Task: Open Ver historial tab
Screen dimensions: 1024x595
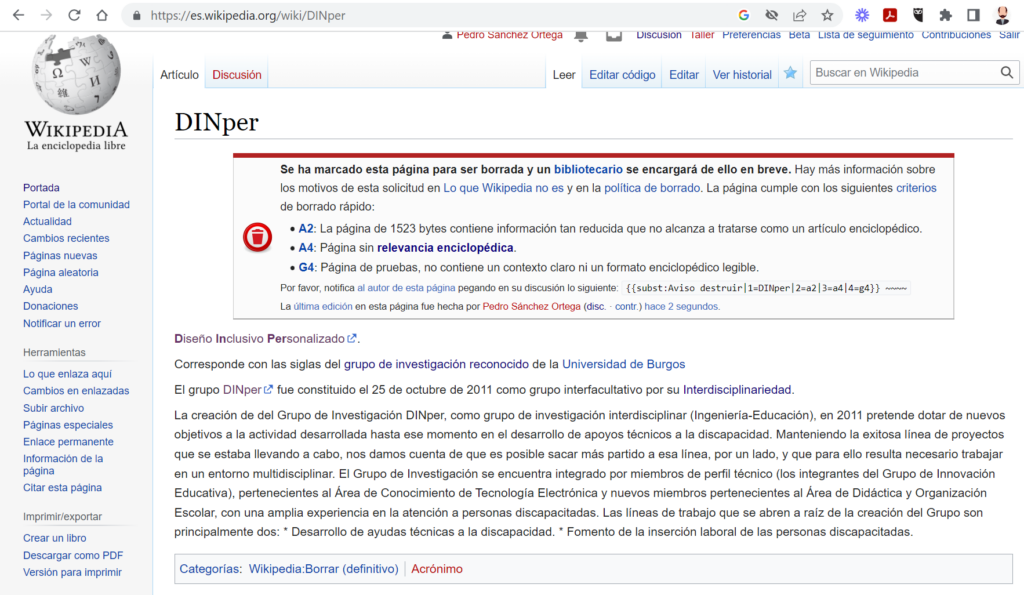Action: (x=742, y=74)
